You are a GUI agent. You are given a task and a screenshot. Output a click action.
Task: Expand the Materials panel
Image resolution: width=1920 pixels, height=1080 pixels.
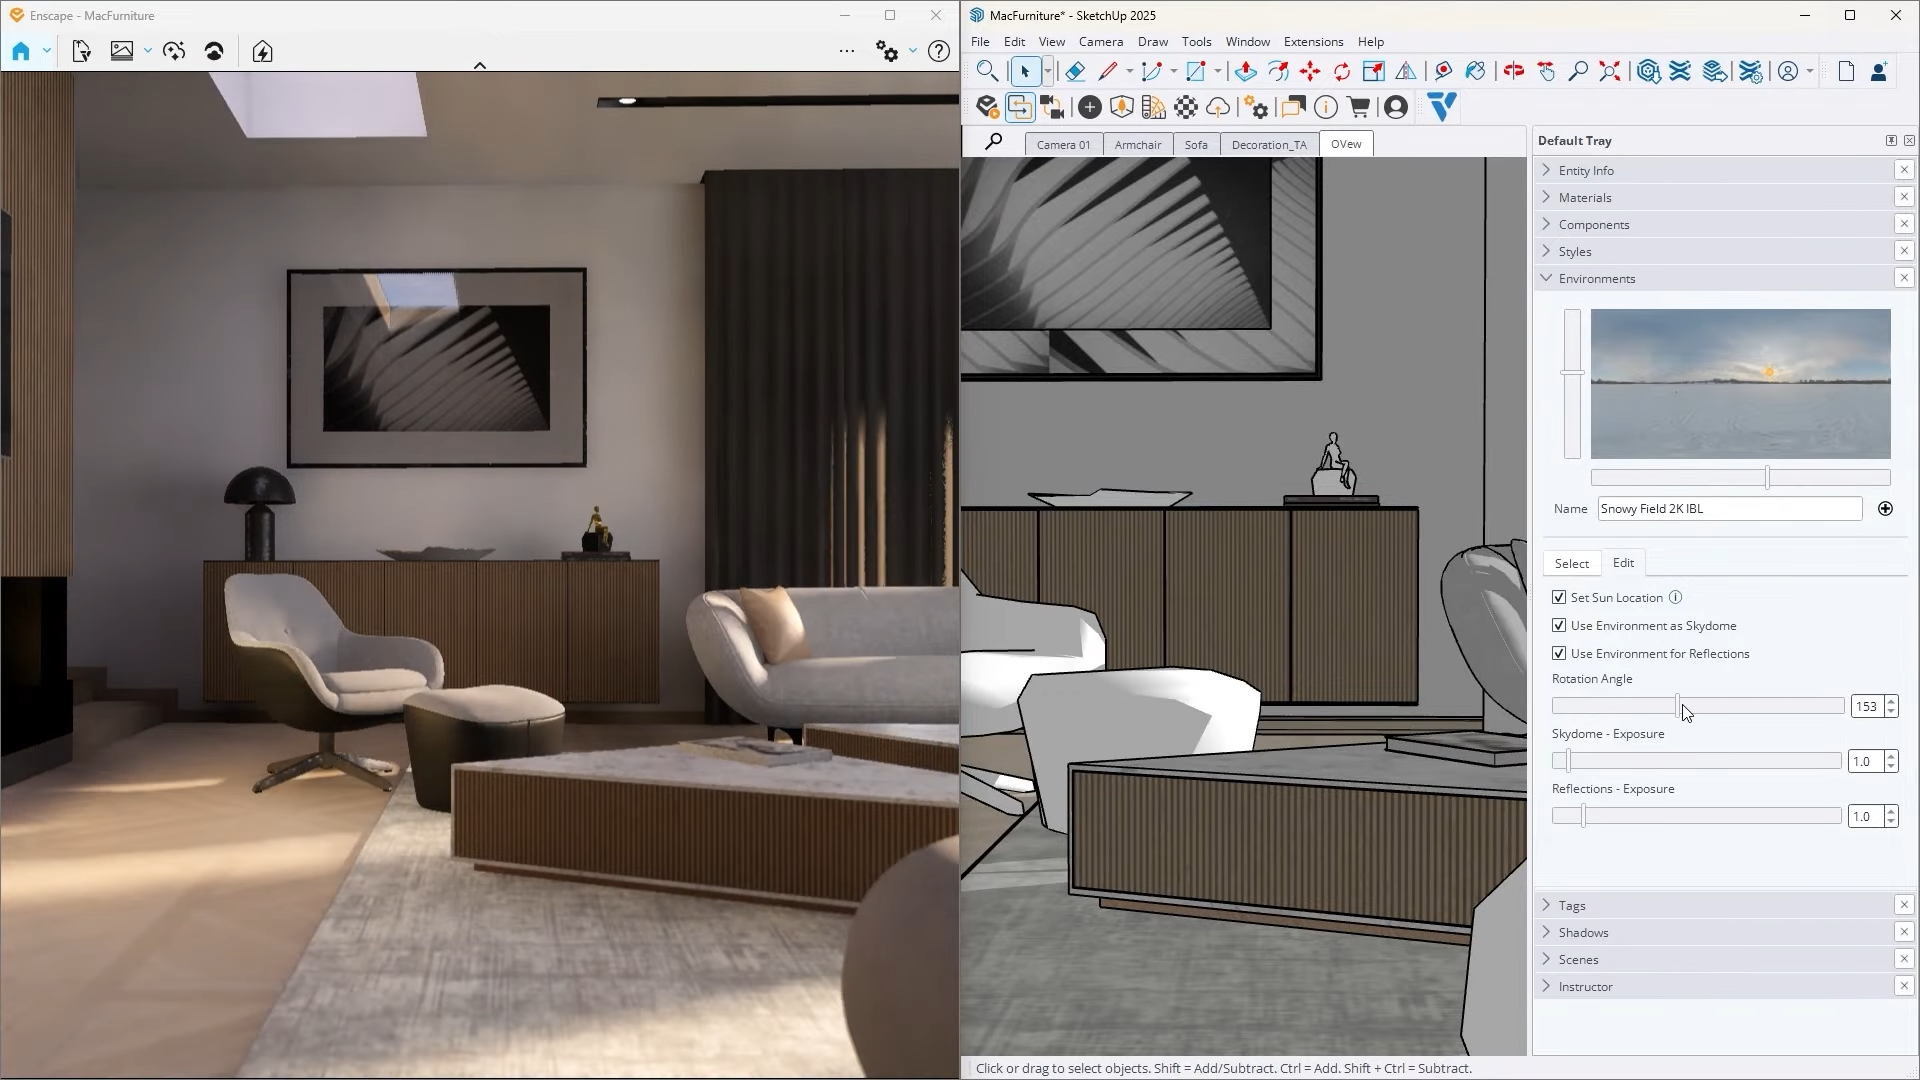(x=1585, y=197)
